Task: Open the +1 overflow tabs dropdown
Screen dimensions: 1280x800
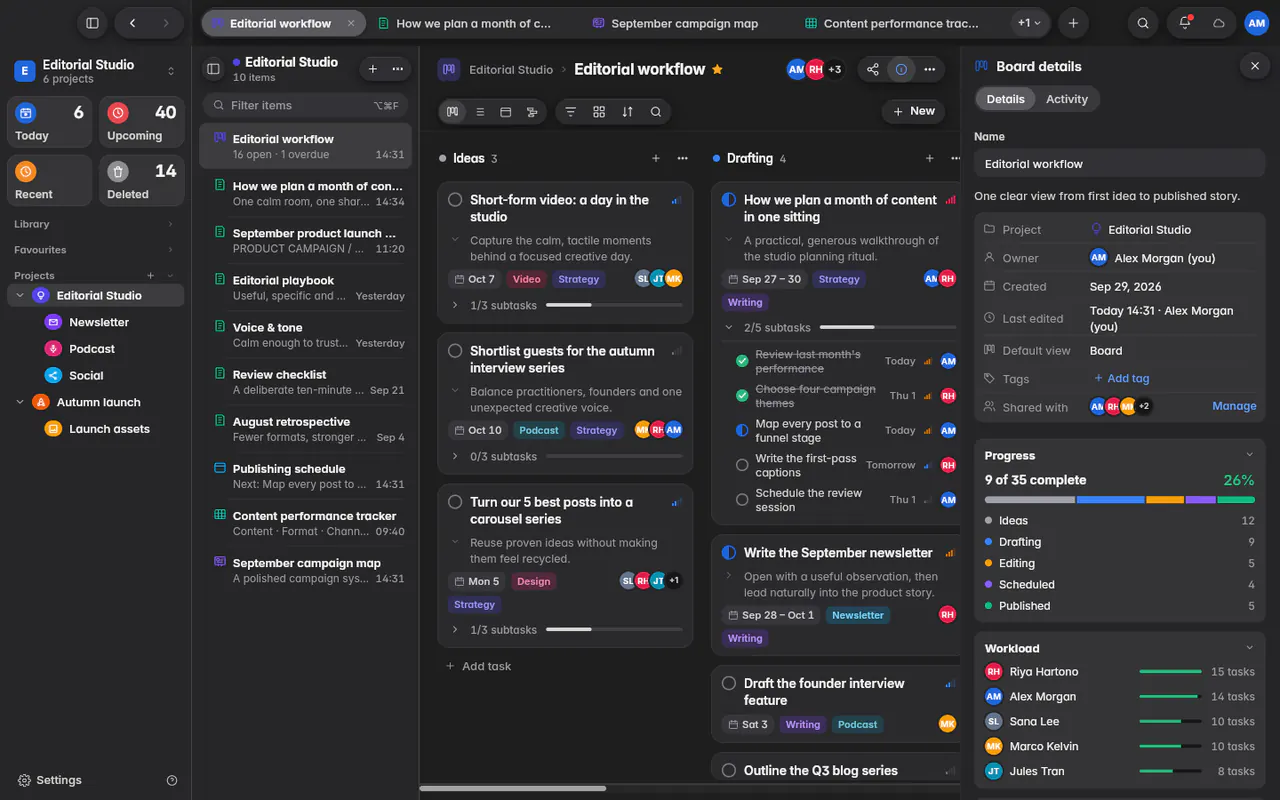Action: pos(1030,23)
